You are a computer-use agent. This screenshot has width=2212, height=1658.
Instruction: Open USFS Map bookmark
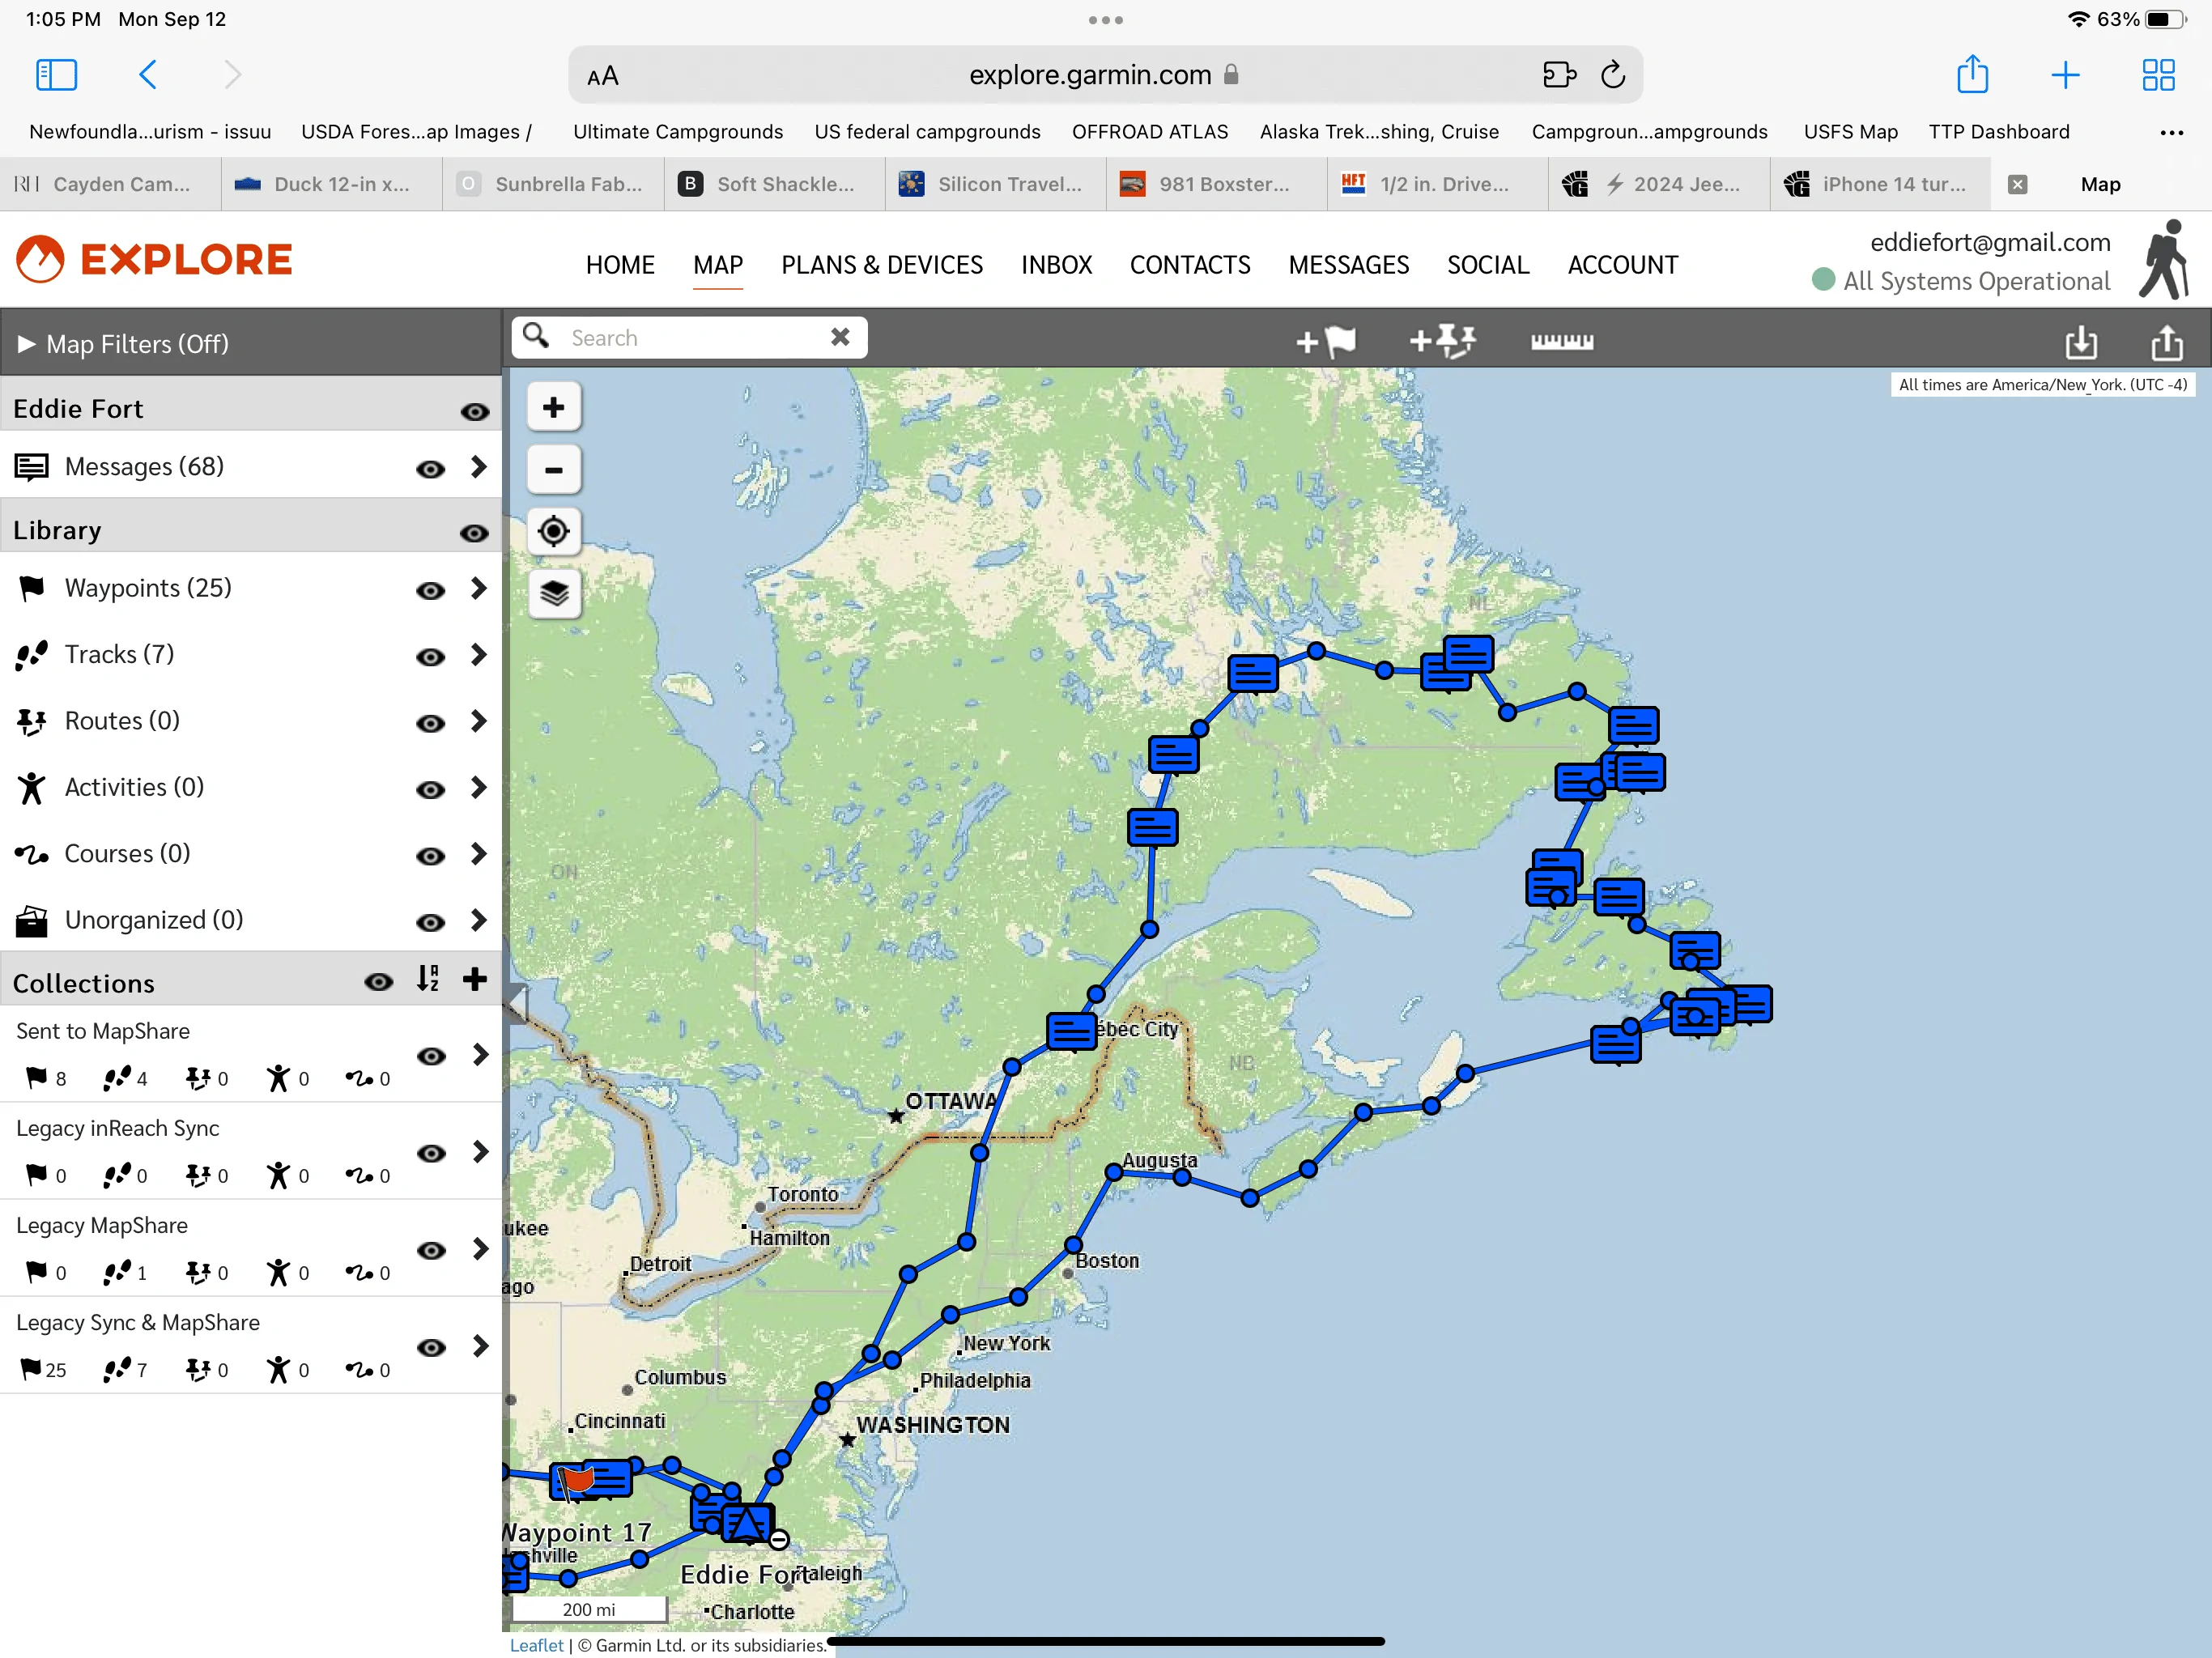(1850, 132)
